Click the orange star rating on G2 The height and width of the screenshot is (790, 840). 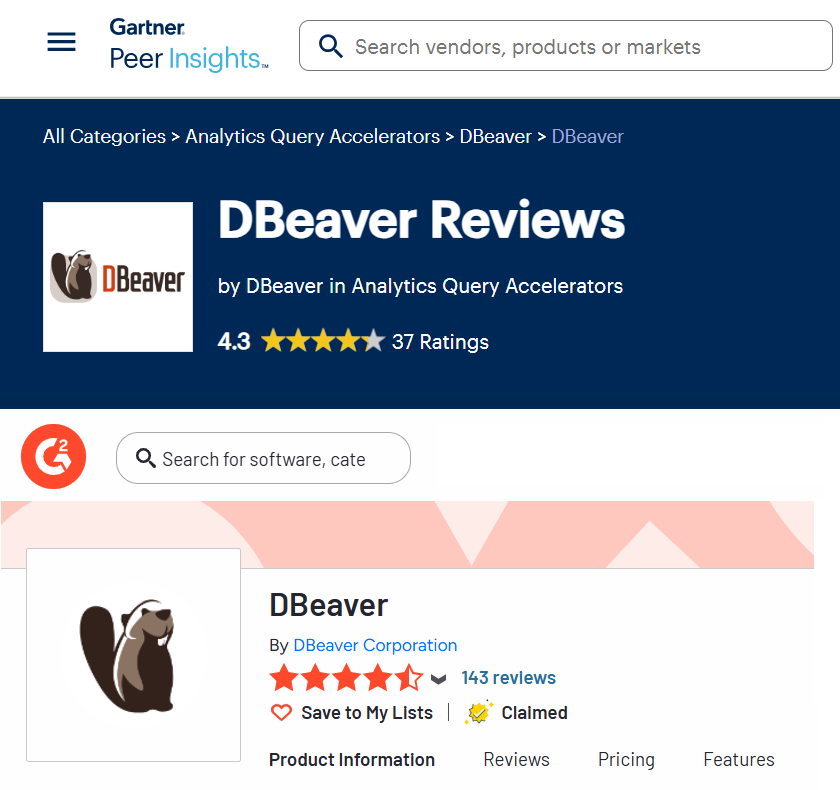(347, 678)
